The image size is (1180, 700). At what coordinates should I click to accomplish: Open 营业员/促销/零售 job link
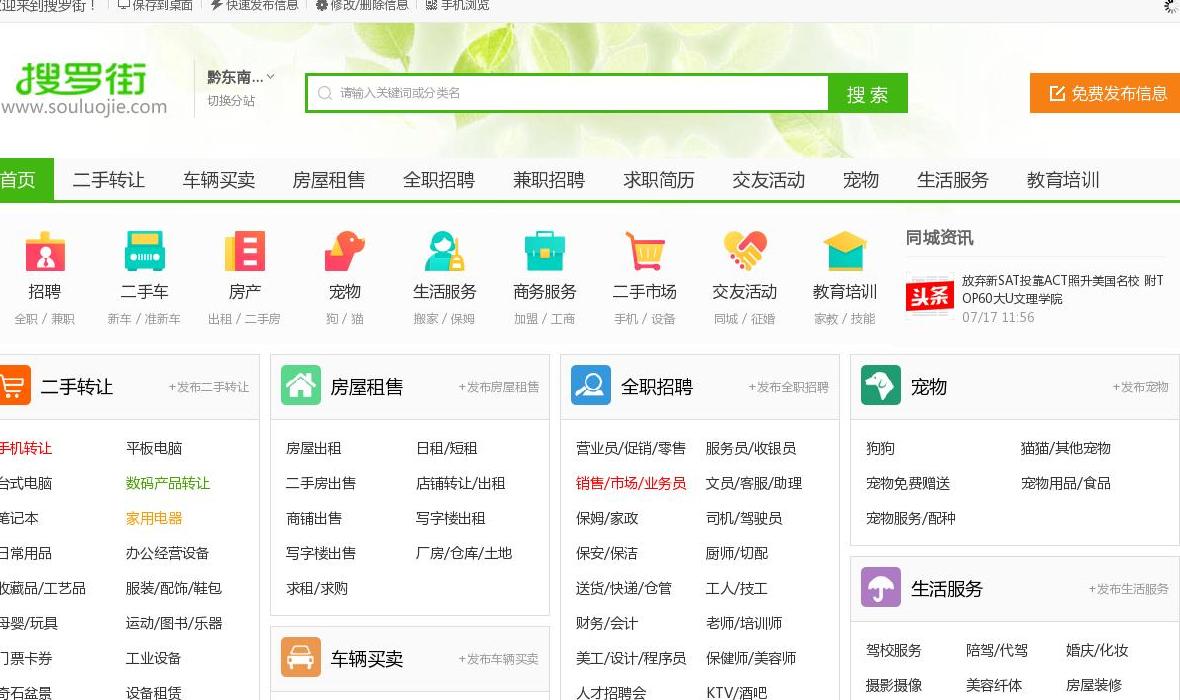click(631, 448)
